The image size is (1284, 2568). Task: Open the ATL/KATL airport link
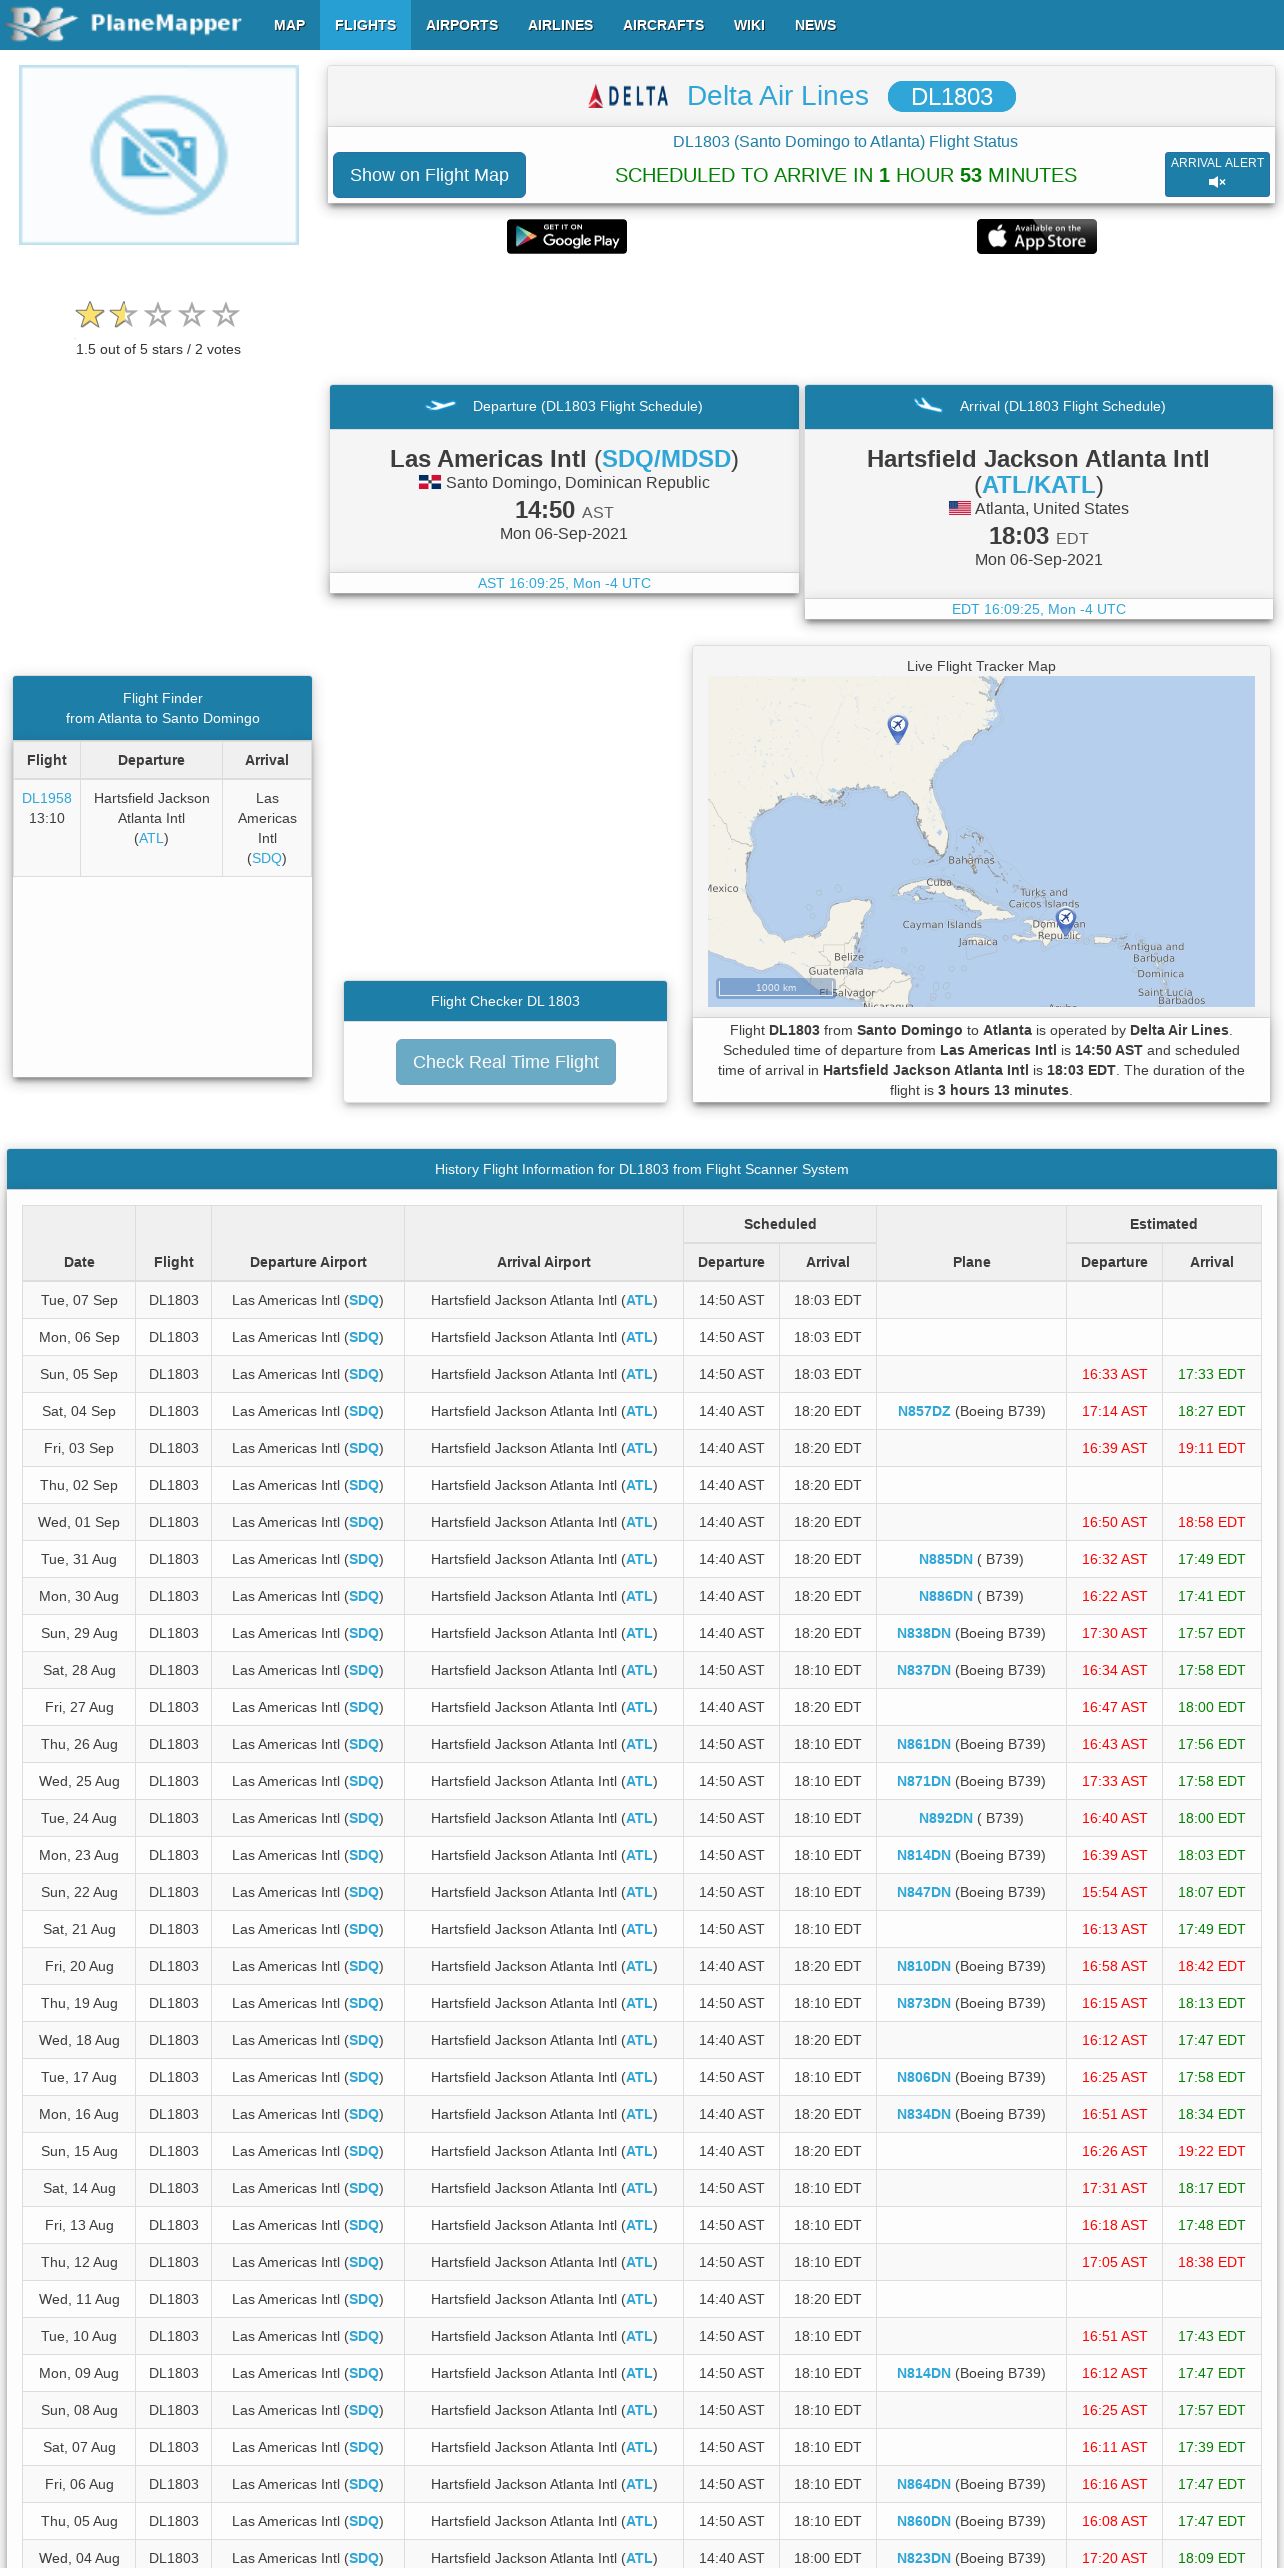1038,485
